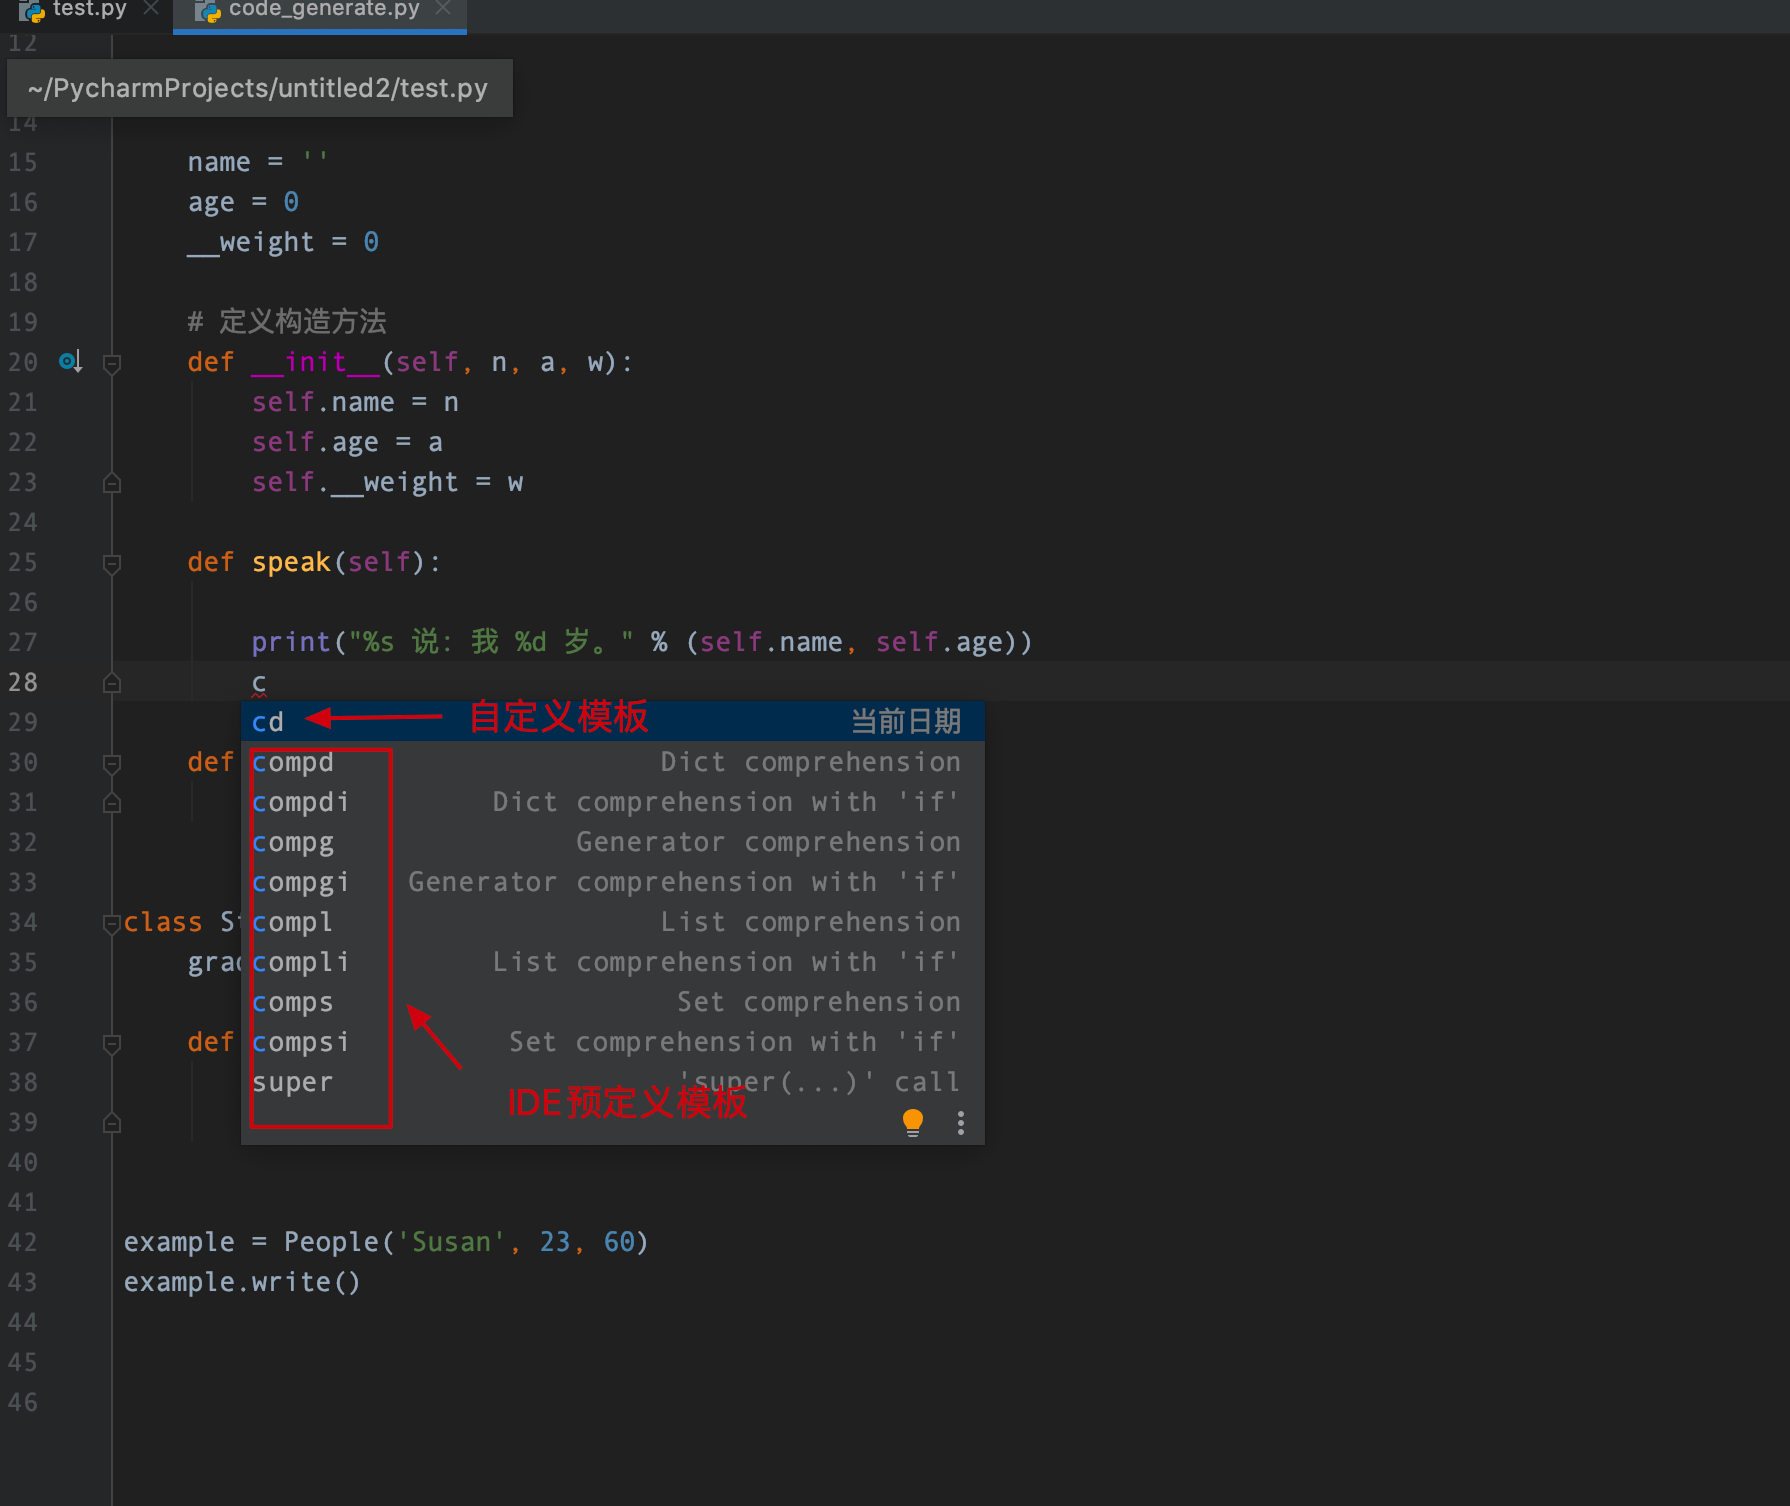Click line number 42 in the gutter
The height and width of the screenshot is (1506, 1790).
(23, 1242)
